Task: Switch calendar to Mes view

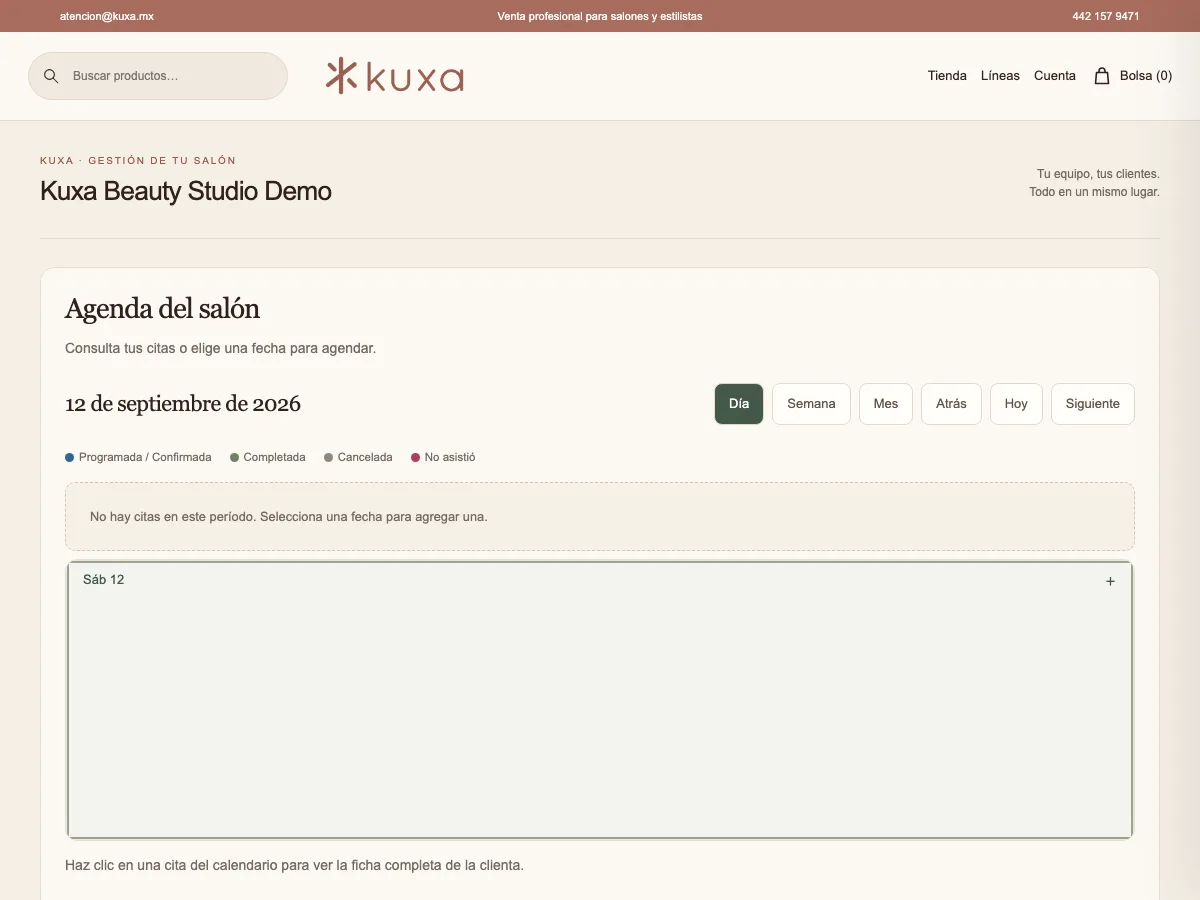Action: pyautogui.click(x=886, y=404)
